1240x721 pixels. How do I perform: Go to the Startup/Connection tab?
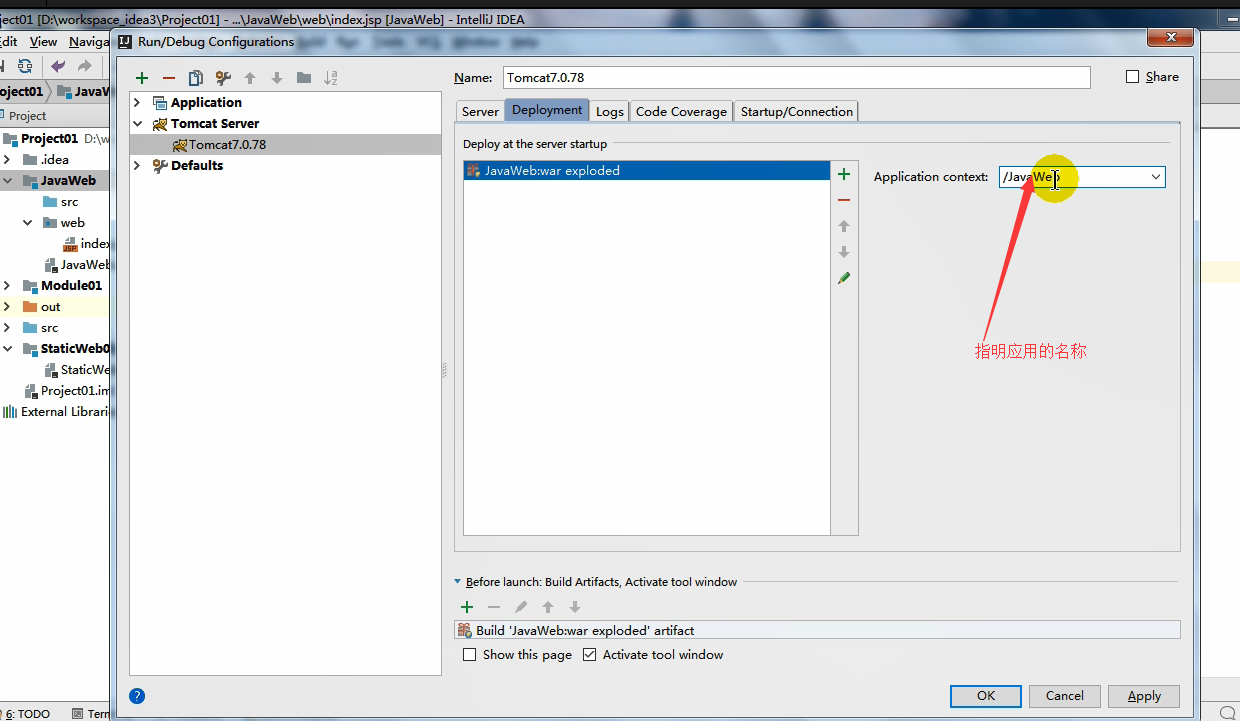pyautogui.click(x=797, y=111)
